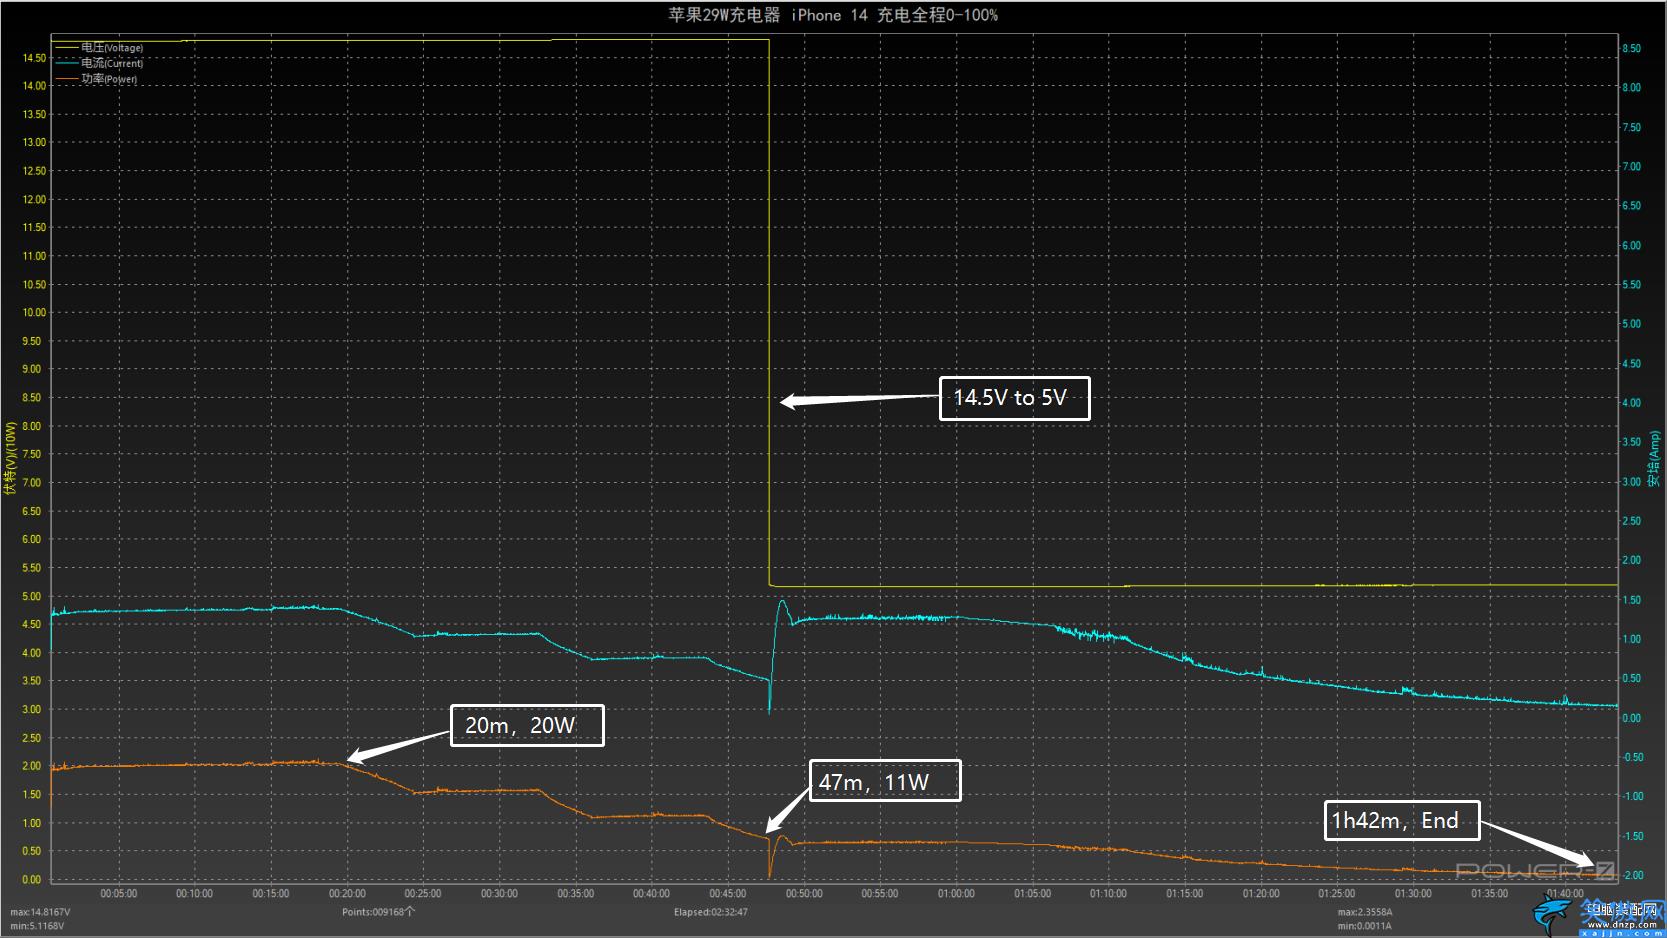Click the 00:40:00 time axis label
The image size is (1667, 938).
click(x=652, y=894)
